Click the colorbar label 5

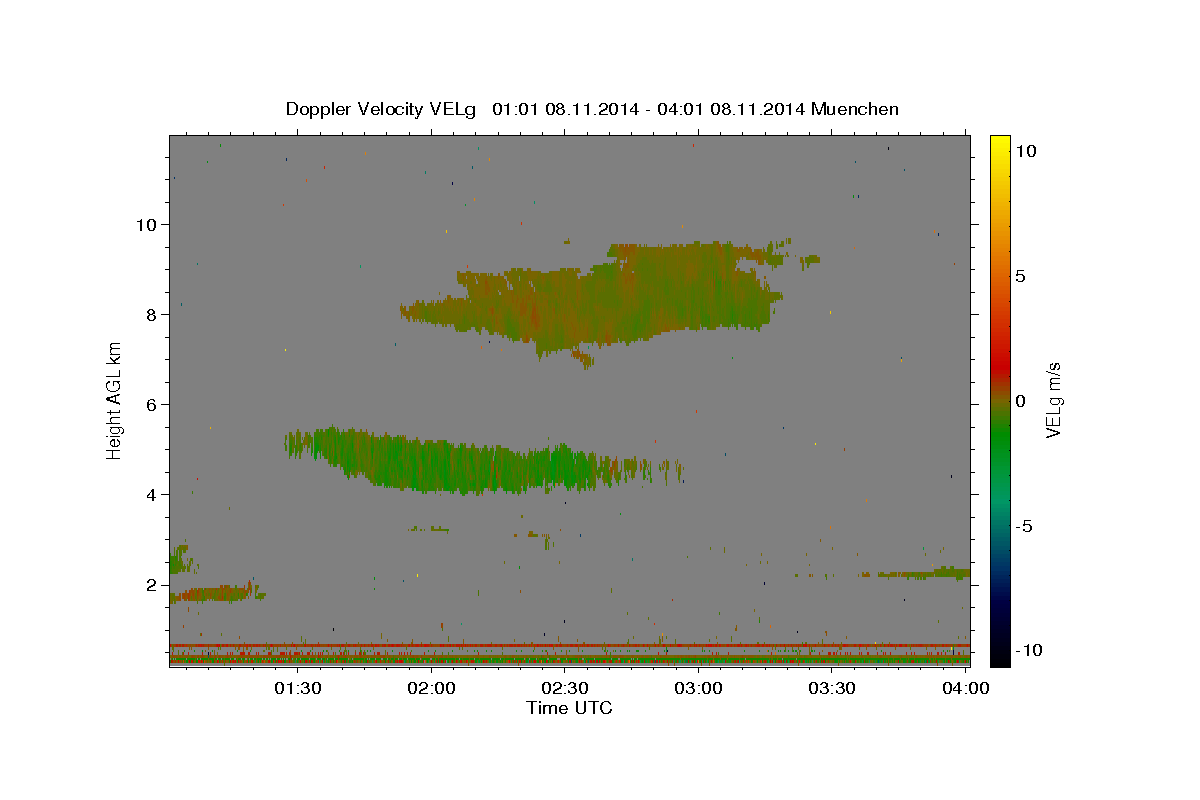tap(1020, 276)
